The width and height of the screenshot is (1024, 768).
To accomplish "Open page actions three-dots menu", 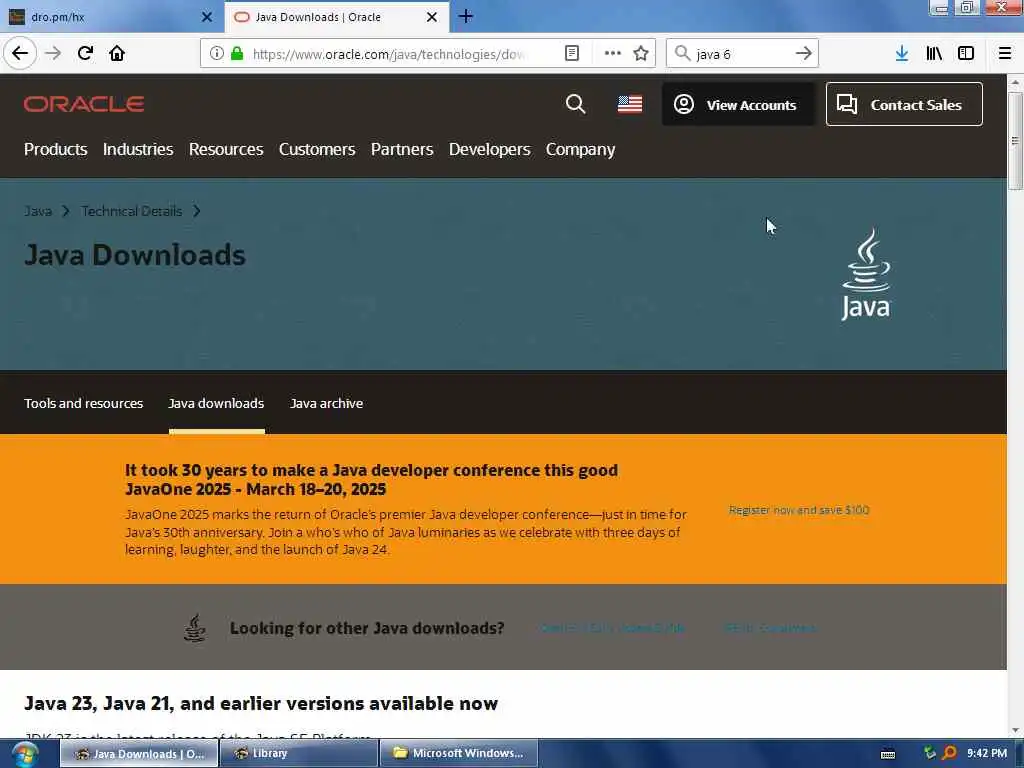I will tap(613, 54).
